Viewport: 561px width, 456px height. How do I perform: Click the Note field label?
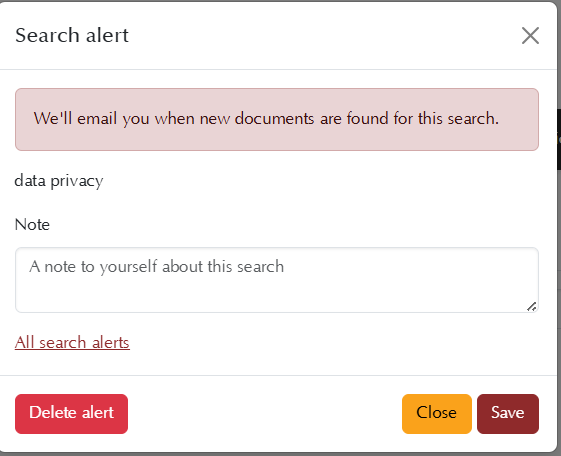click(x=32, y=225)
